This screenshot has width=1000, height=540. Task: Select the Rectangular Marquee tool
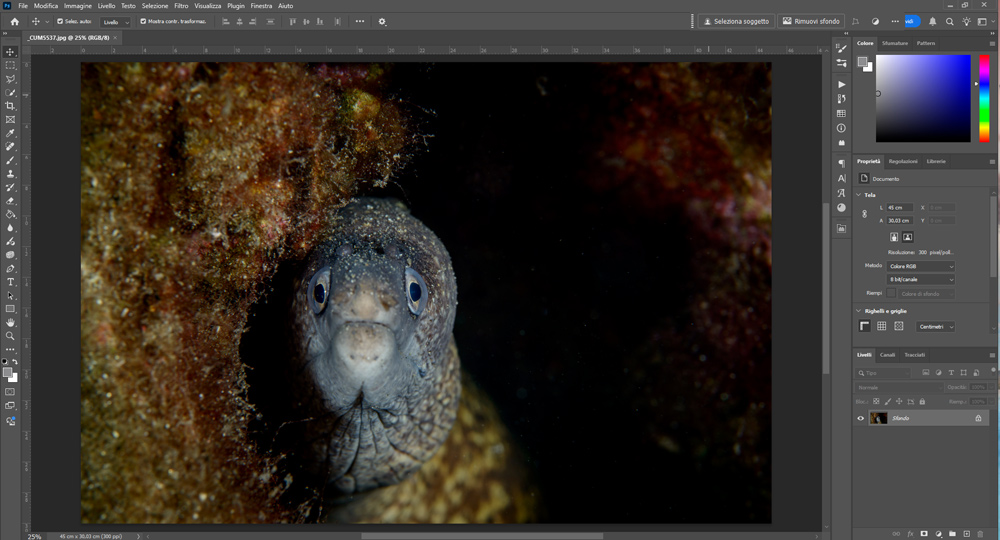10,65
